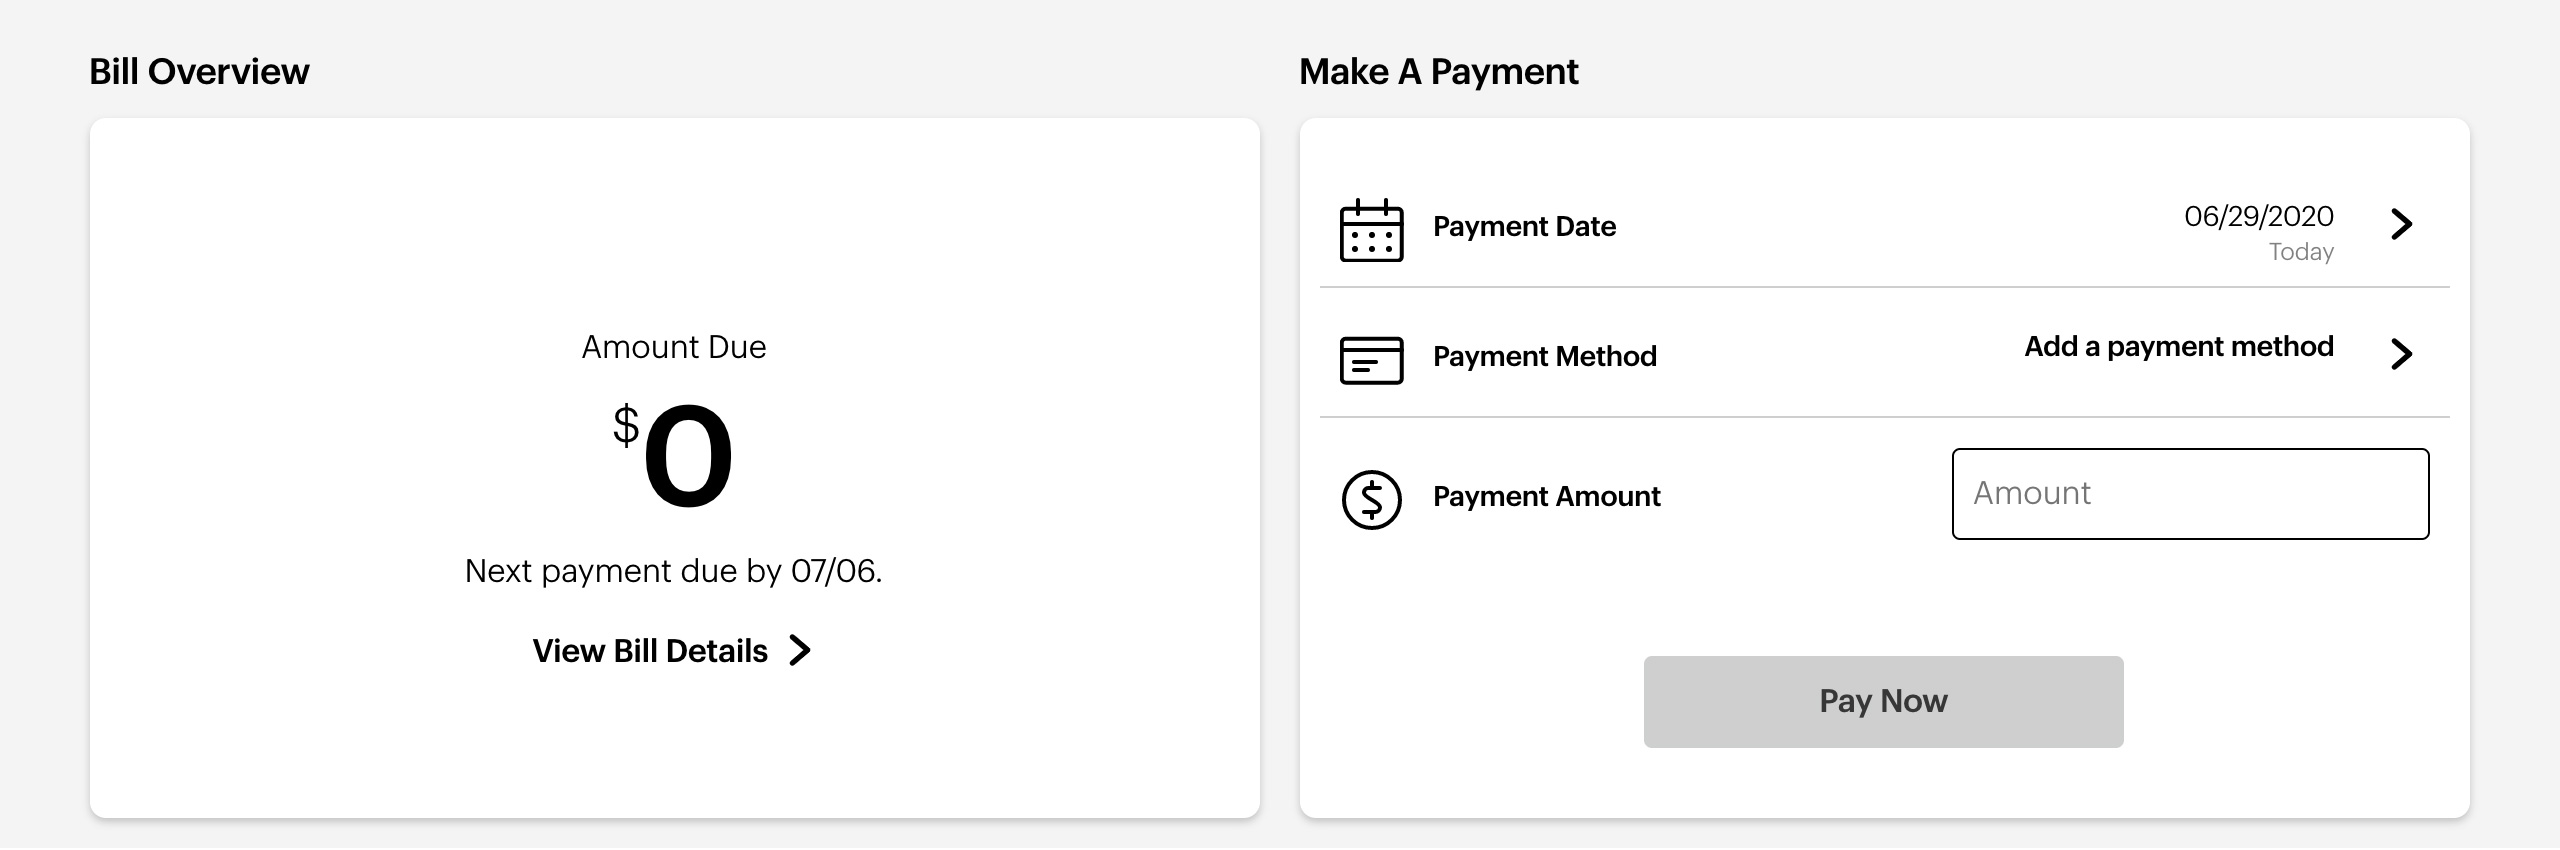Click the Today text under the date
The image size is (2560, 850).
click(2300, 252)
